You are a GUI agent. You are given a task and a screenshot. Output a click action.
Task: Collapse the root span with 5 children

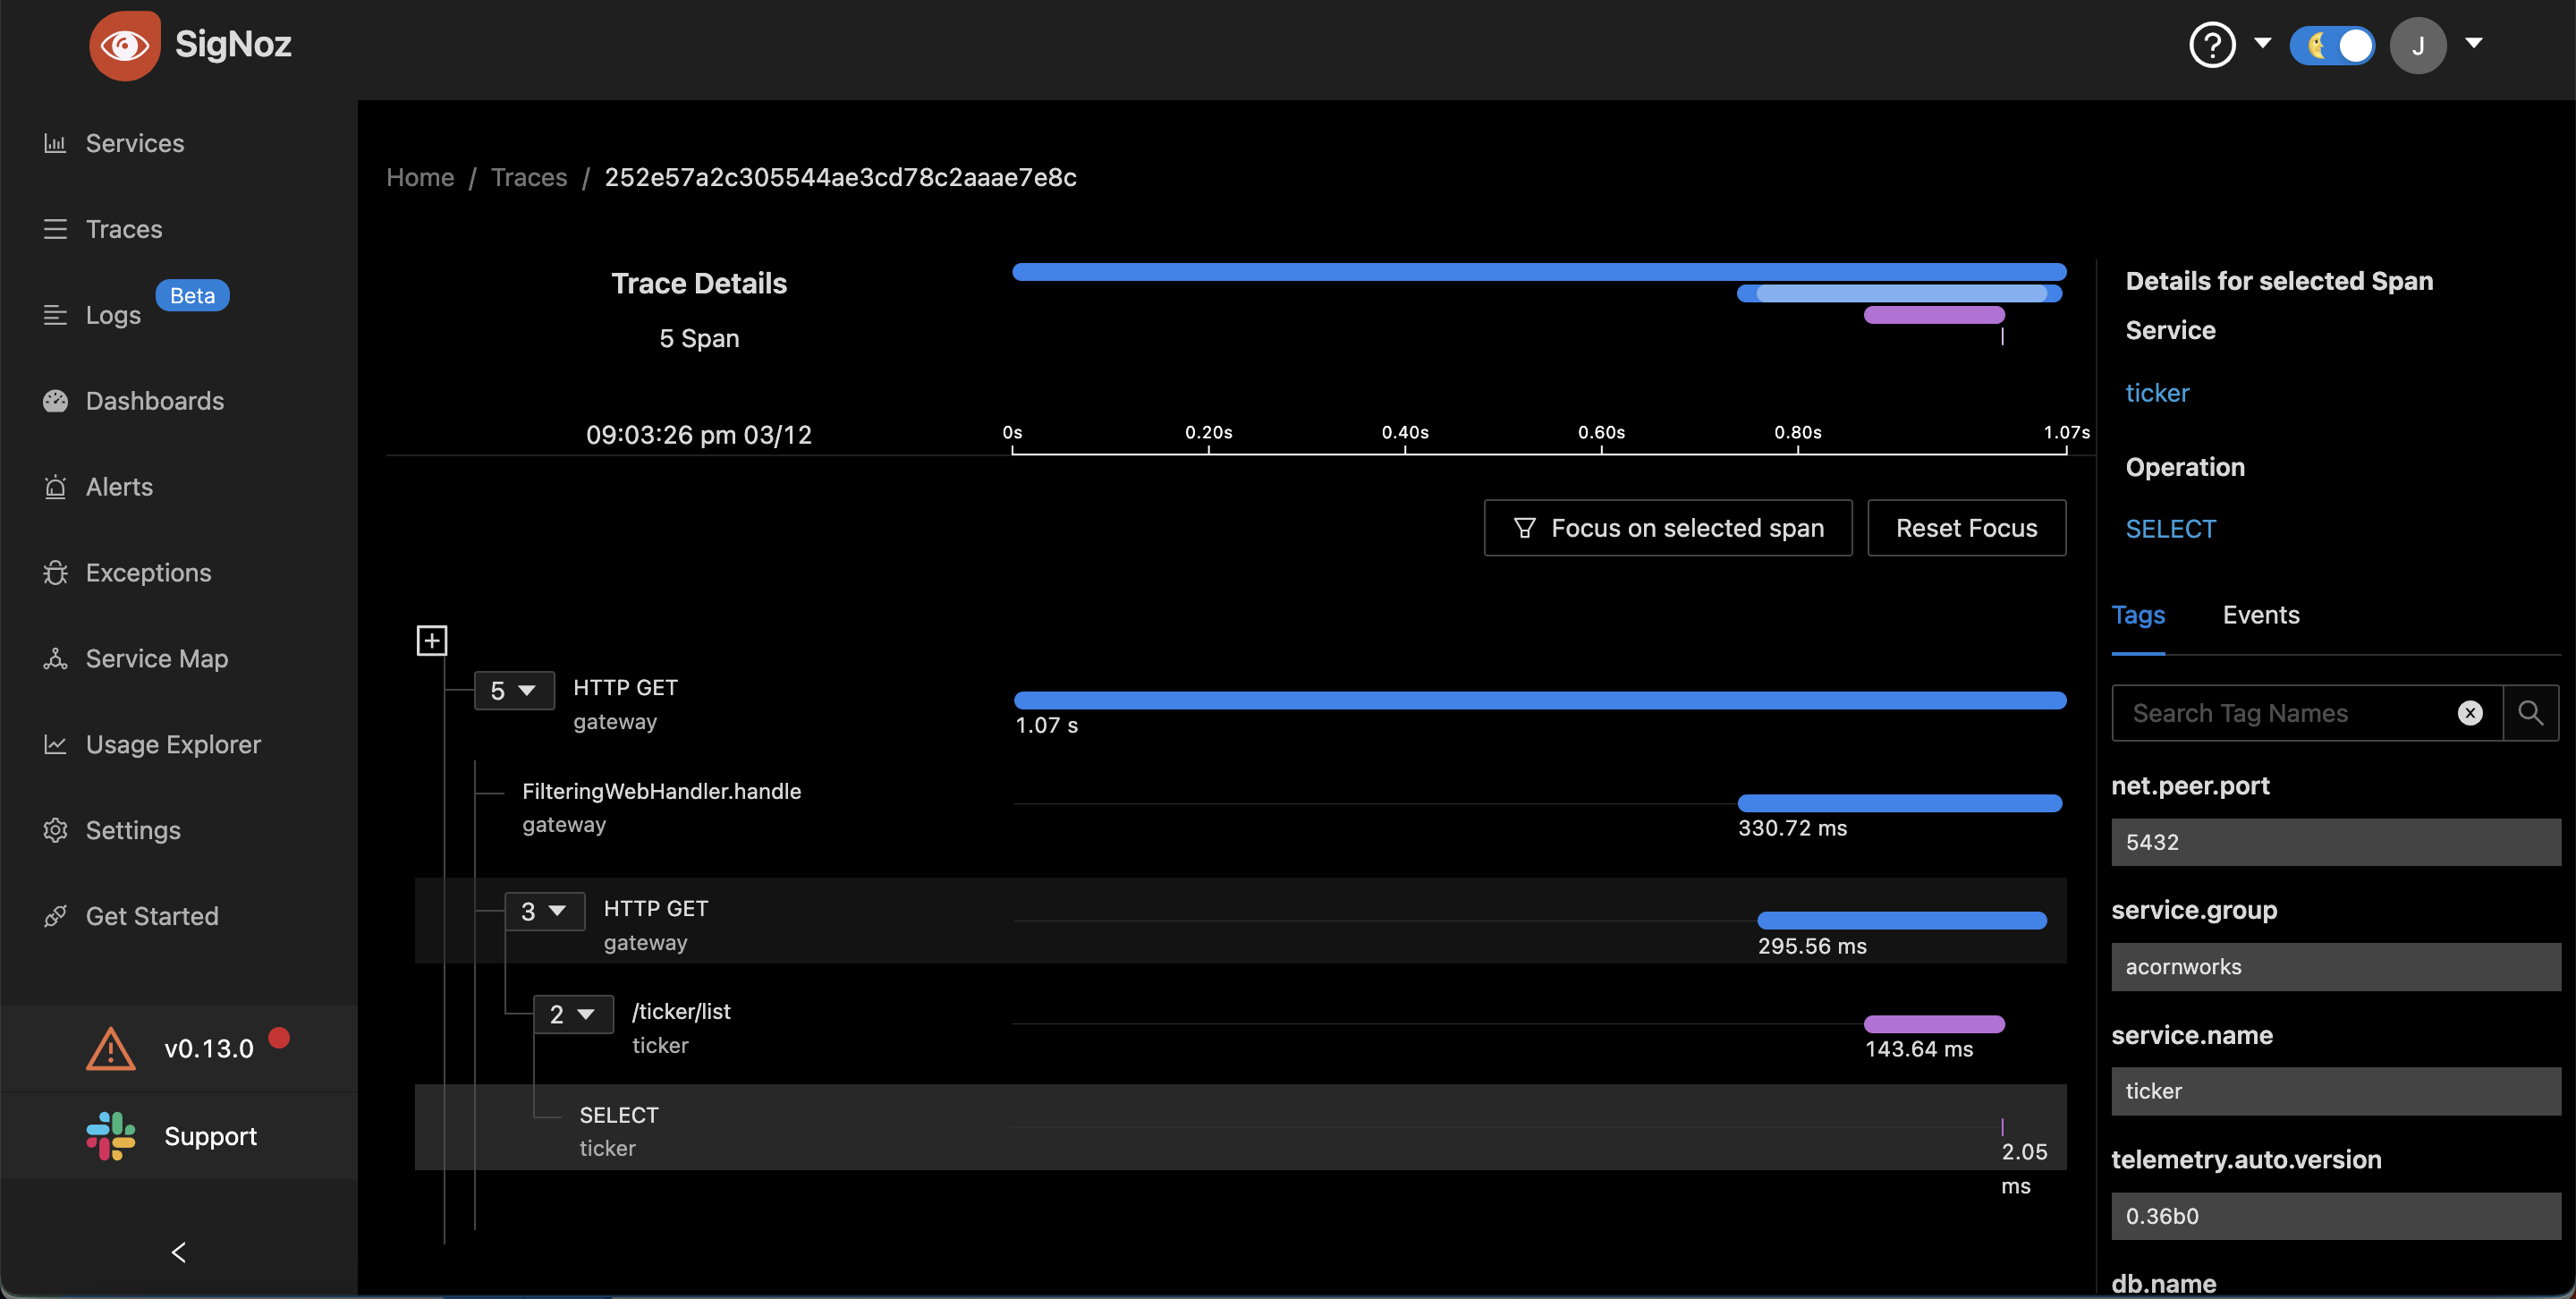pos(514,691)
